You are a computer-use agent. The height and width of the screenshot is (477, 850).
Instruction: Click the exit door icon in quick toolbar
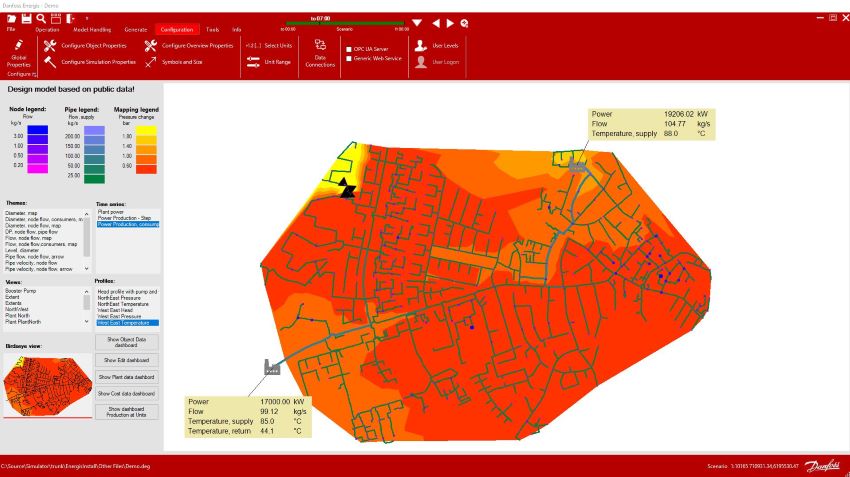70,18
